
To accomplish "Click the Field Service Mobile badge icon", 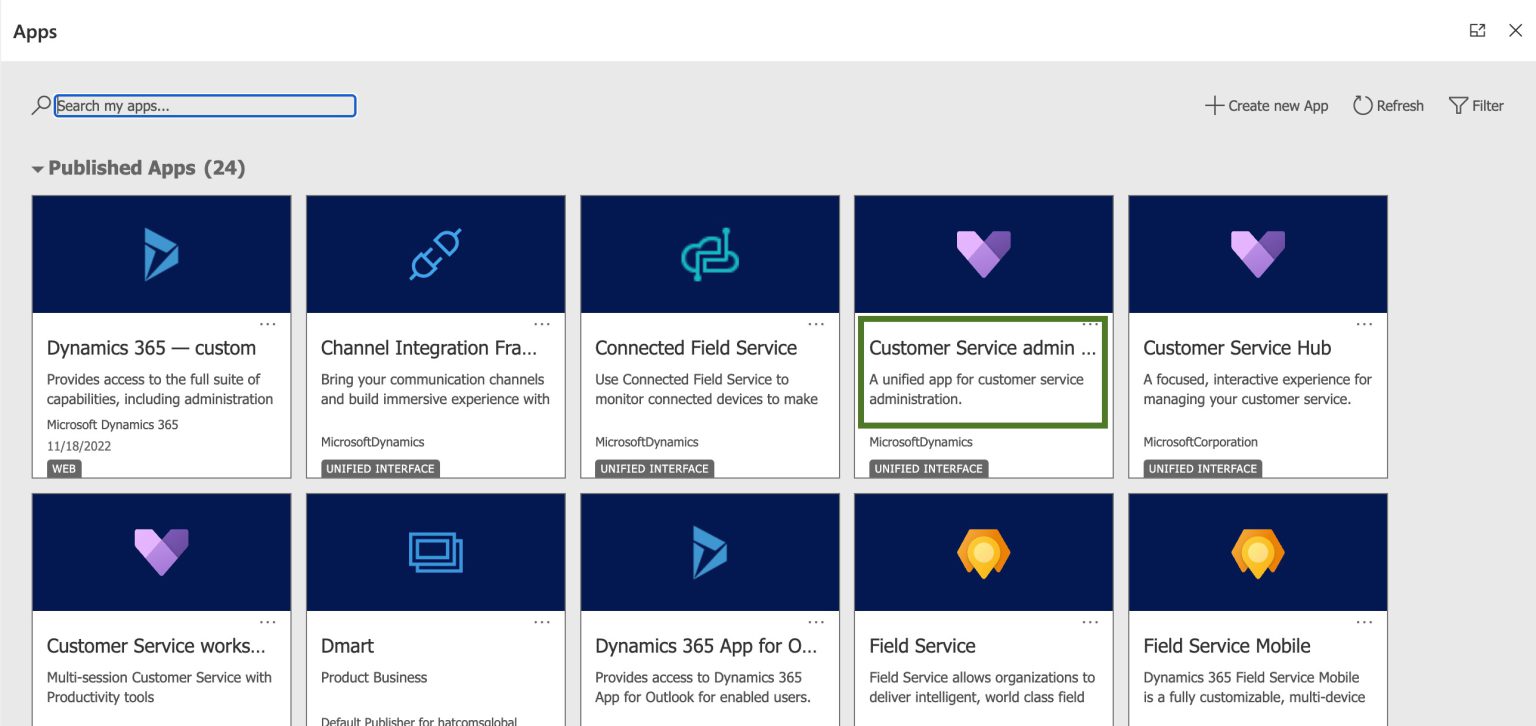I will [x=1257, y=551].
